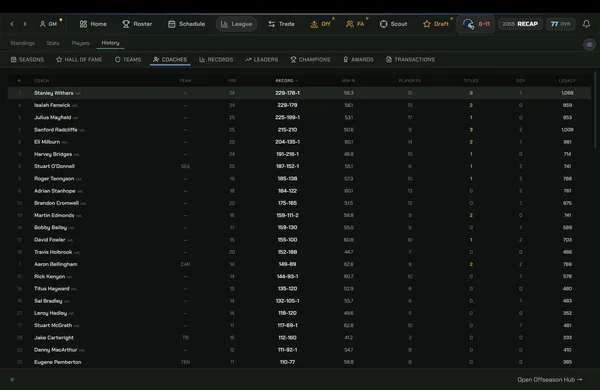The width and height of the screenshot is (600, 390).
Task: Sort by Legacy column header
Action: tap(567, 81)
